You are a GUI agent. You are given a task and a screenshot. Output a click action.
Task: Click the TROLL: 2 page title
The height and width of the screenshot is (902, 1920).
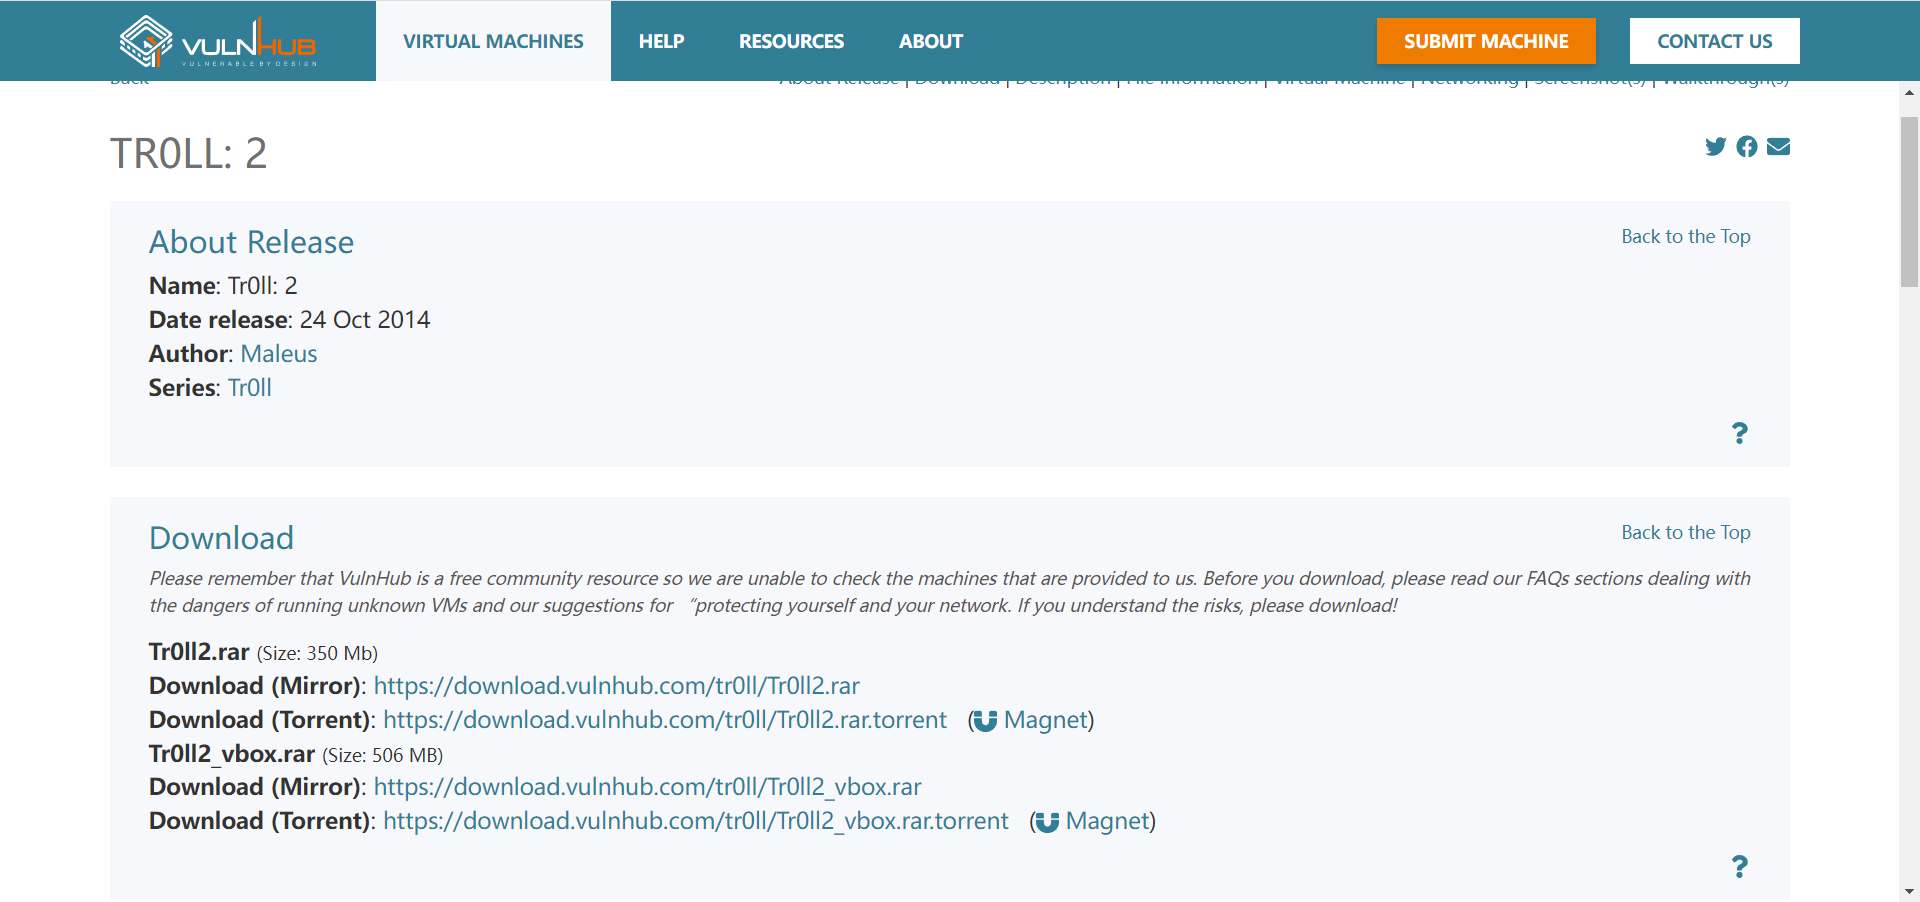tap(189, 154)
